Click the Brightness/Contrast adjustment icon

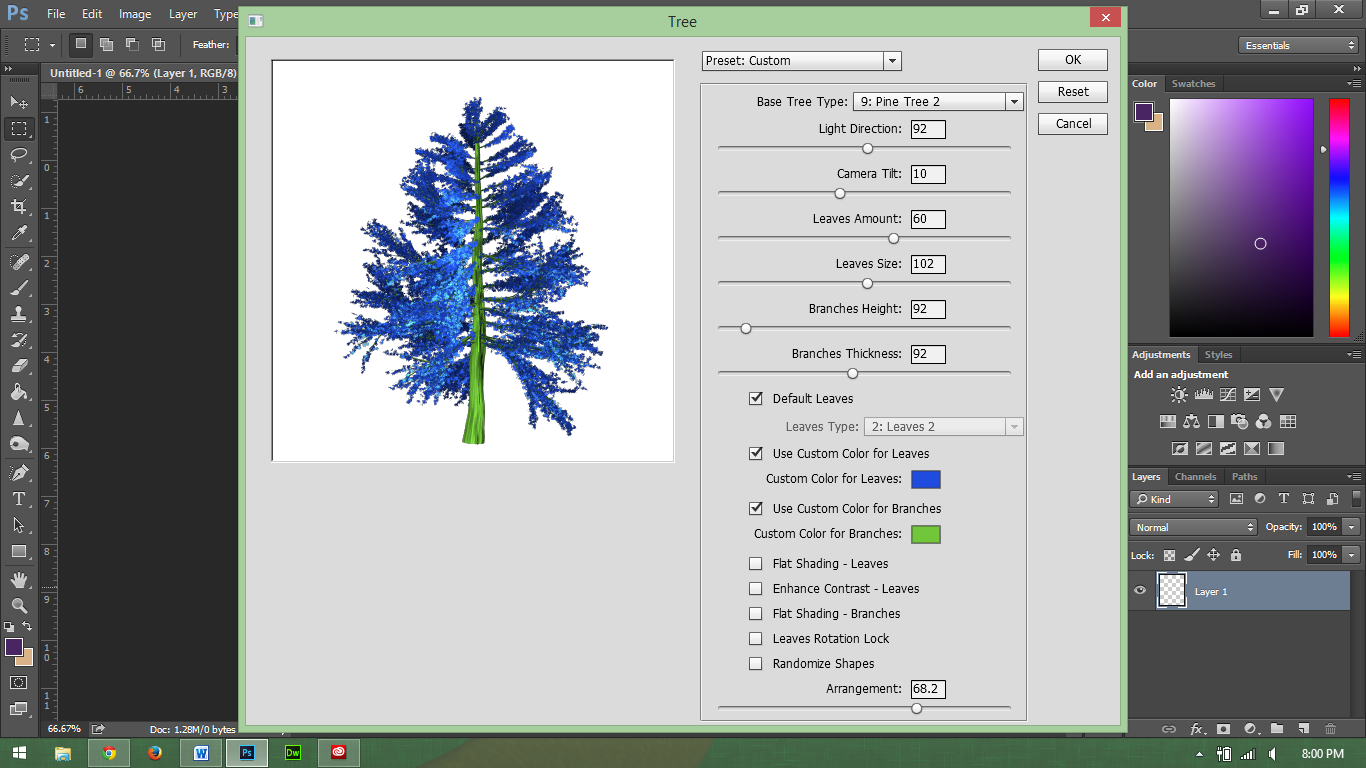coord(1180,395)
